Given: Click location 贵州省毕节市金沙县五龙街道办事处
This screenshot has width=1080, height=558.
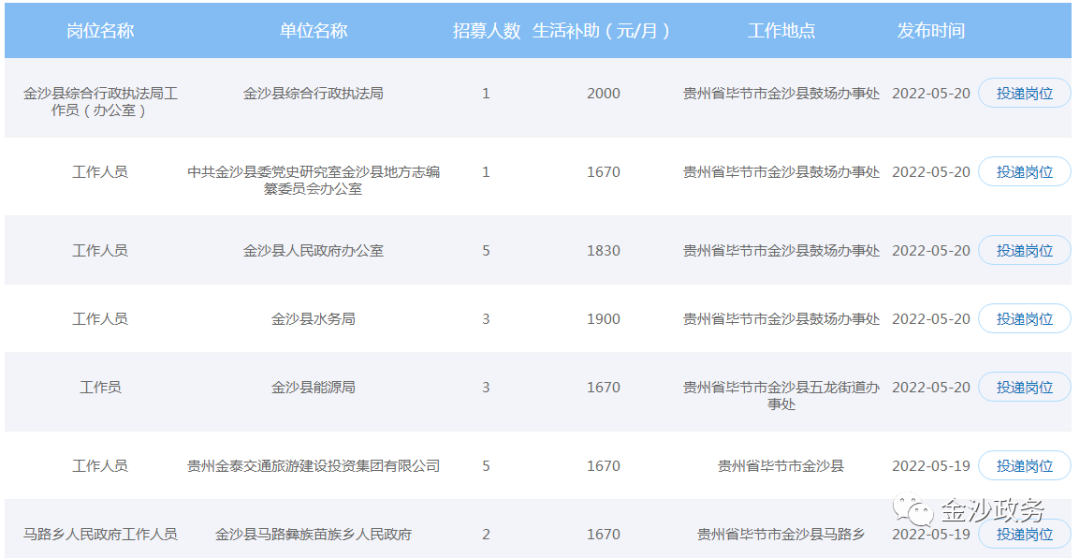Looking at the screenshot, I should click(x=781, y=395).
